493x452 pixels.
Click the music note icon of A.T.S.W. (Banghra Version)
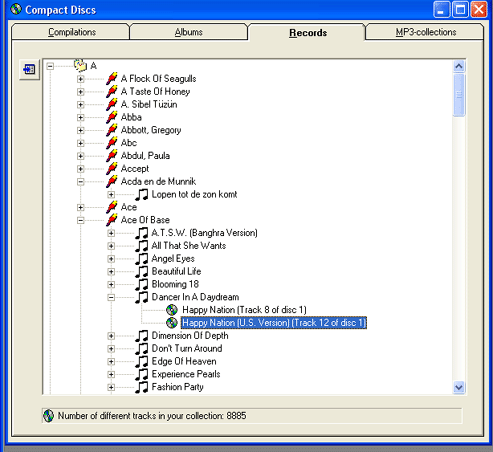142,233
